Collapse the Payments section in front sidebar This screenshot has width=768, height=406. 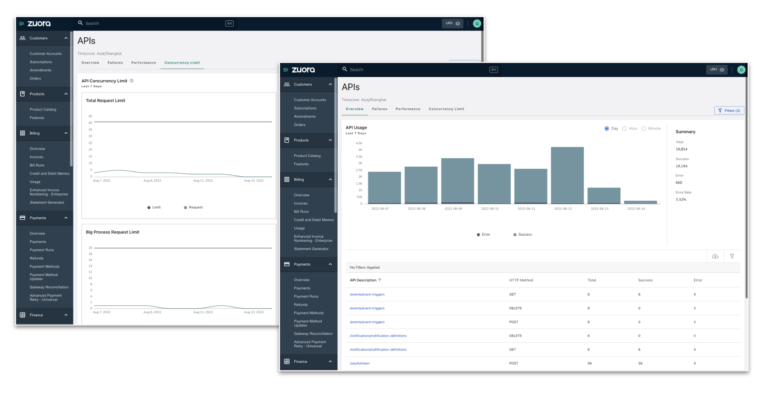tap(332, 264)
